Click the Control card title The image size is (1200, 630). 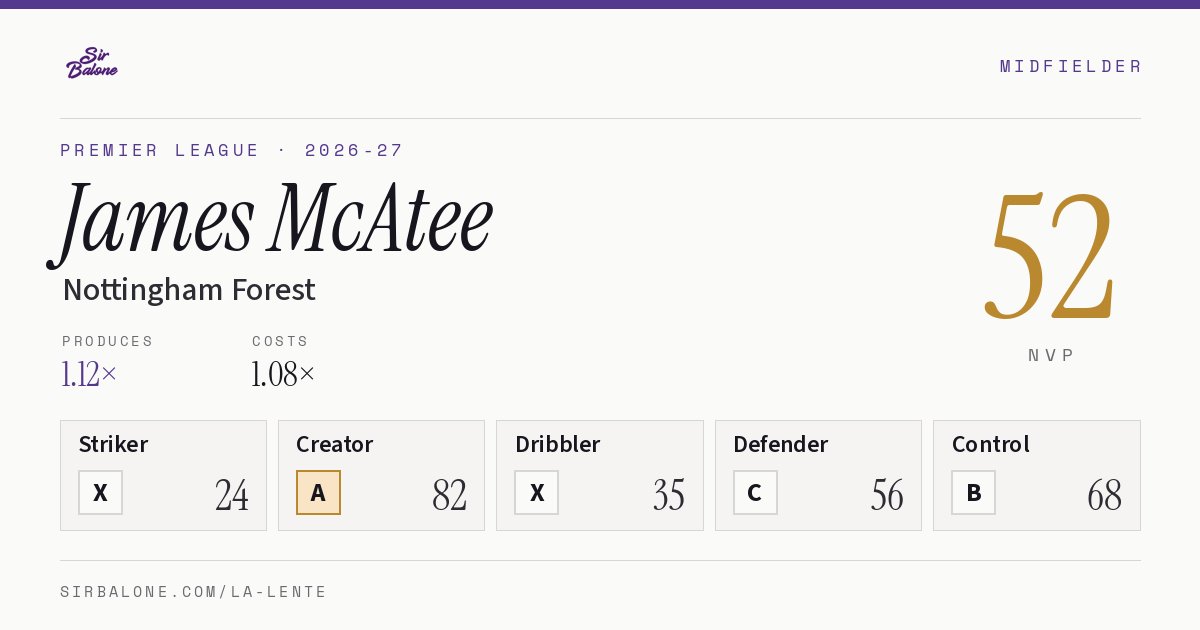[990, 444]
